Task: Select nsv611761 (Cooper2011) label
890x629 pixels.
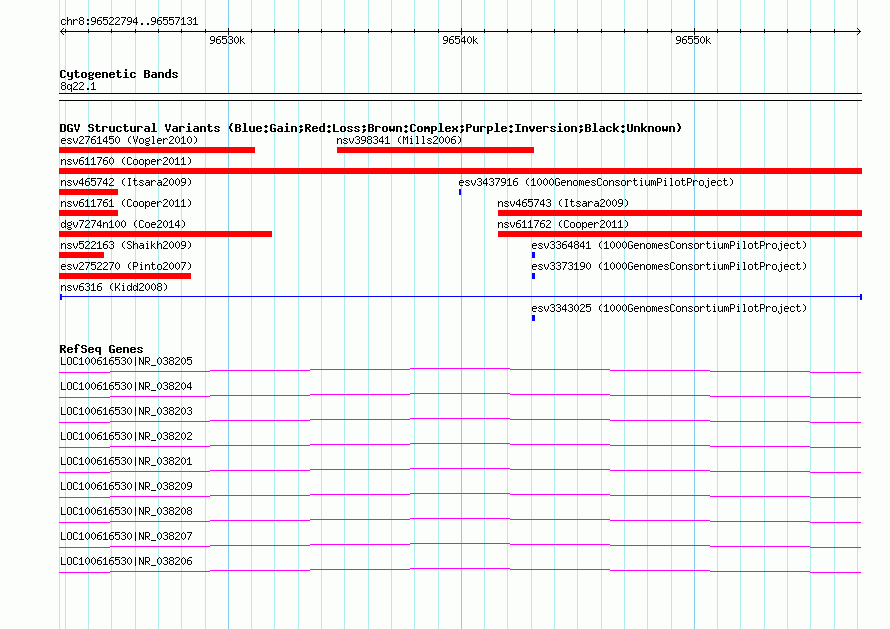Action: 126,203
